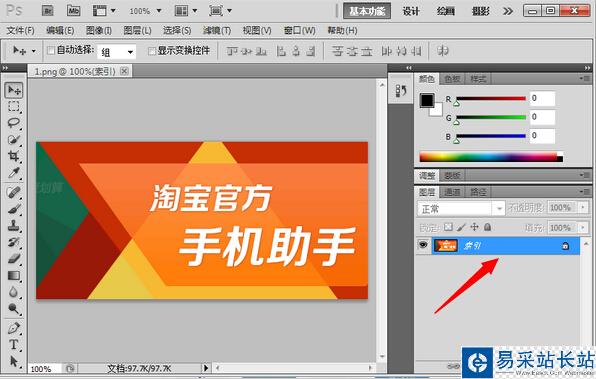The width and height of the screenshot is (596, 379).
Task: Select 设计 workspace button
Action: 411,11
